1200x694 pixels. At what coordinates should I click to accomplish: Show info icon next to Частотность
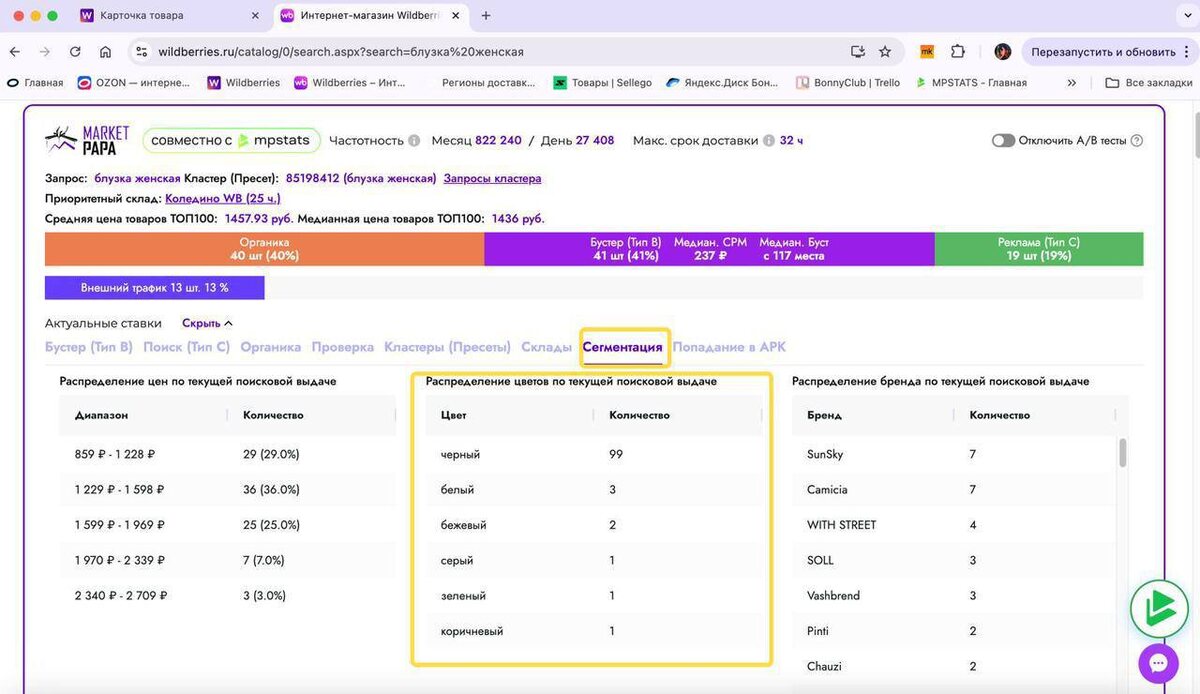(x=414, y=141)
